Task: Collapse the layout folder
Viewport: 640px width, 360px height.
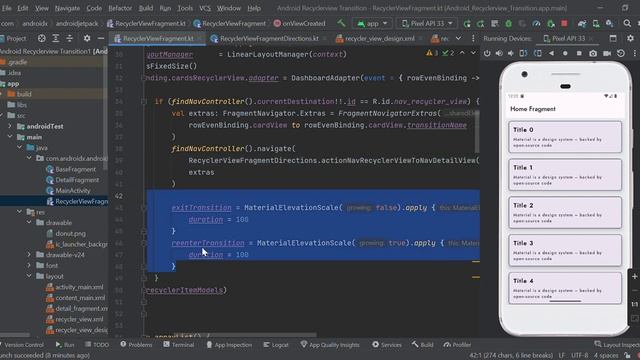Action: [x=29, y=276]
